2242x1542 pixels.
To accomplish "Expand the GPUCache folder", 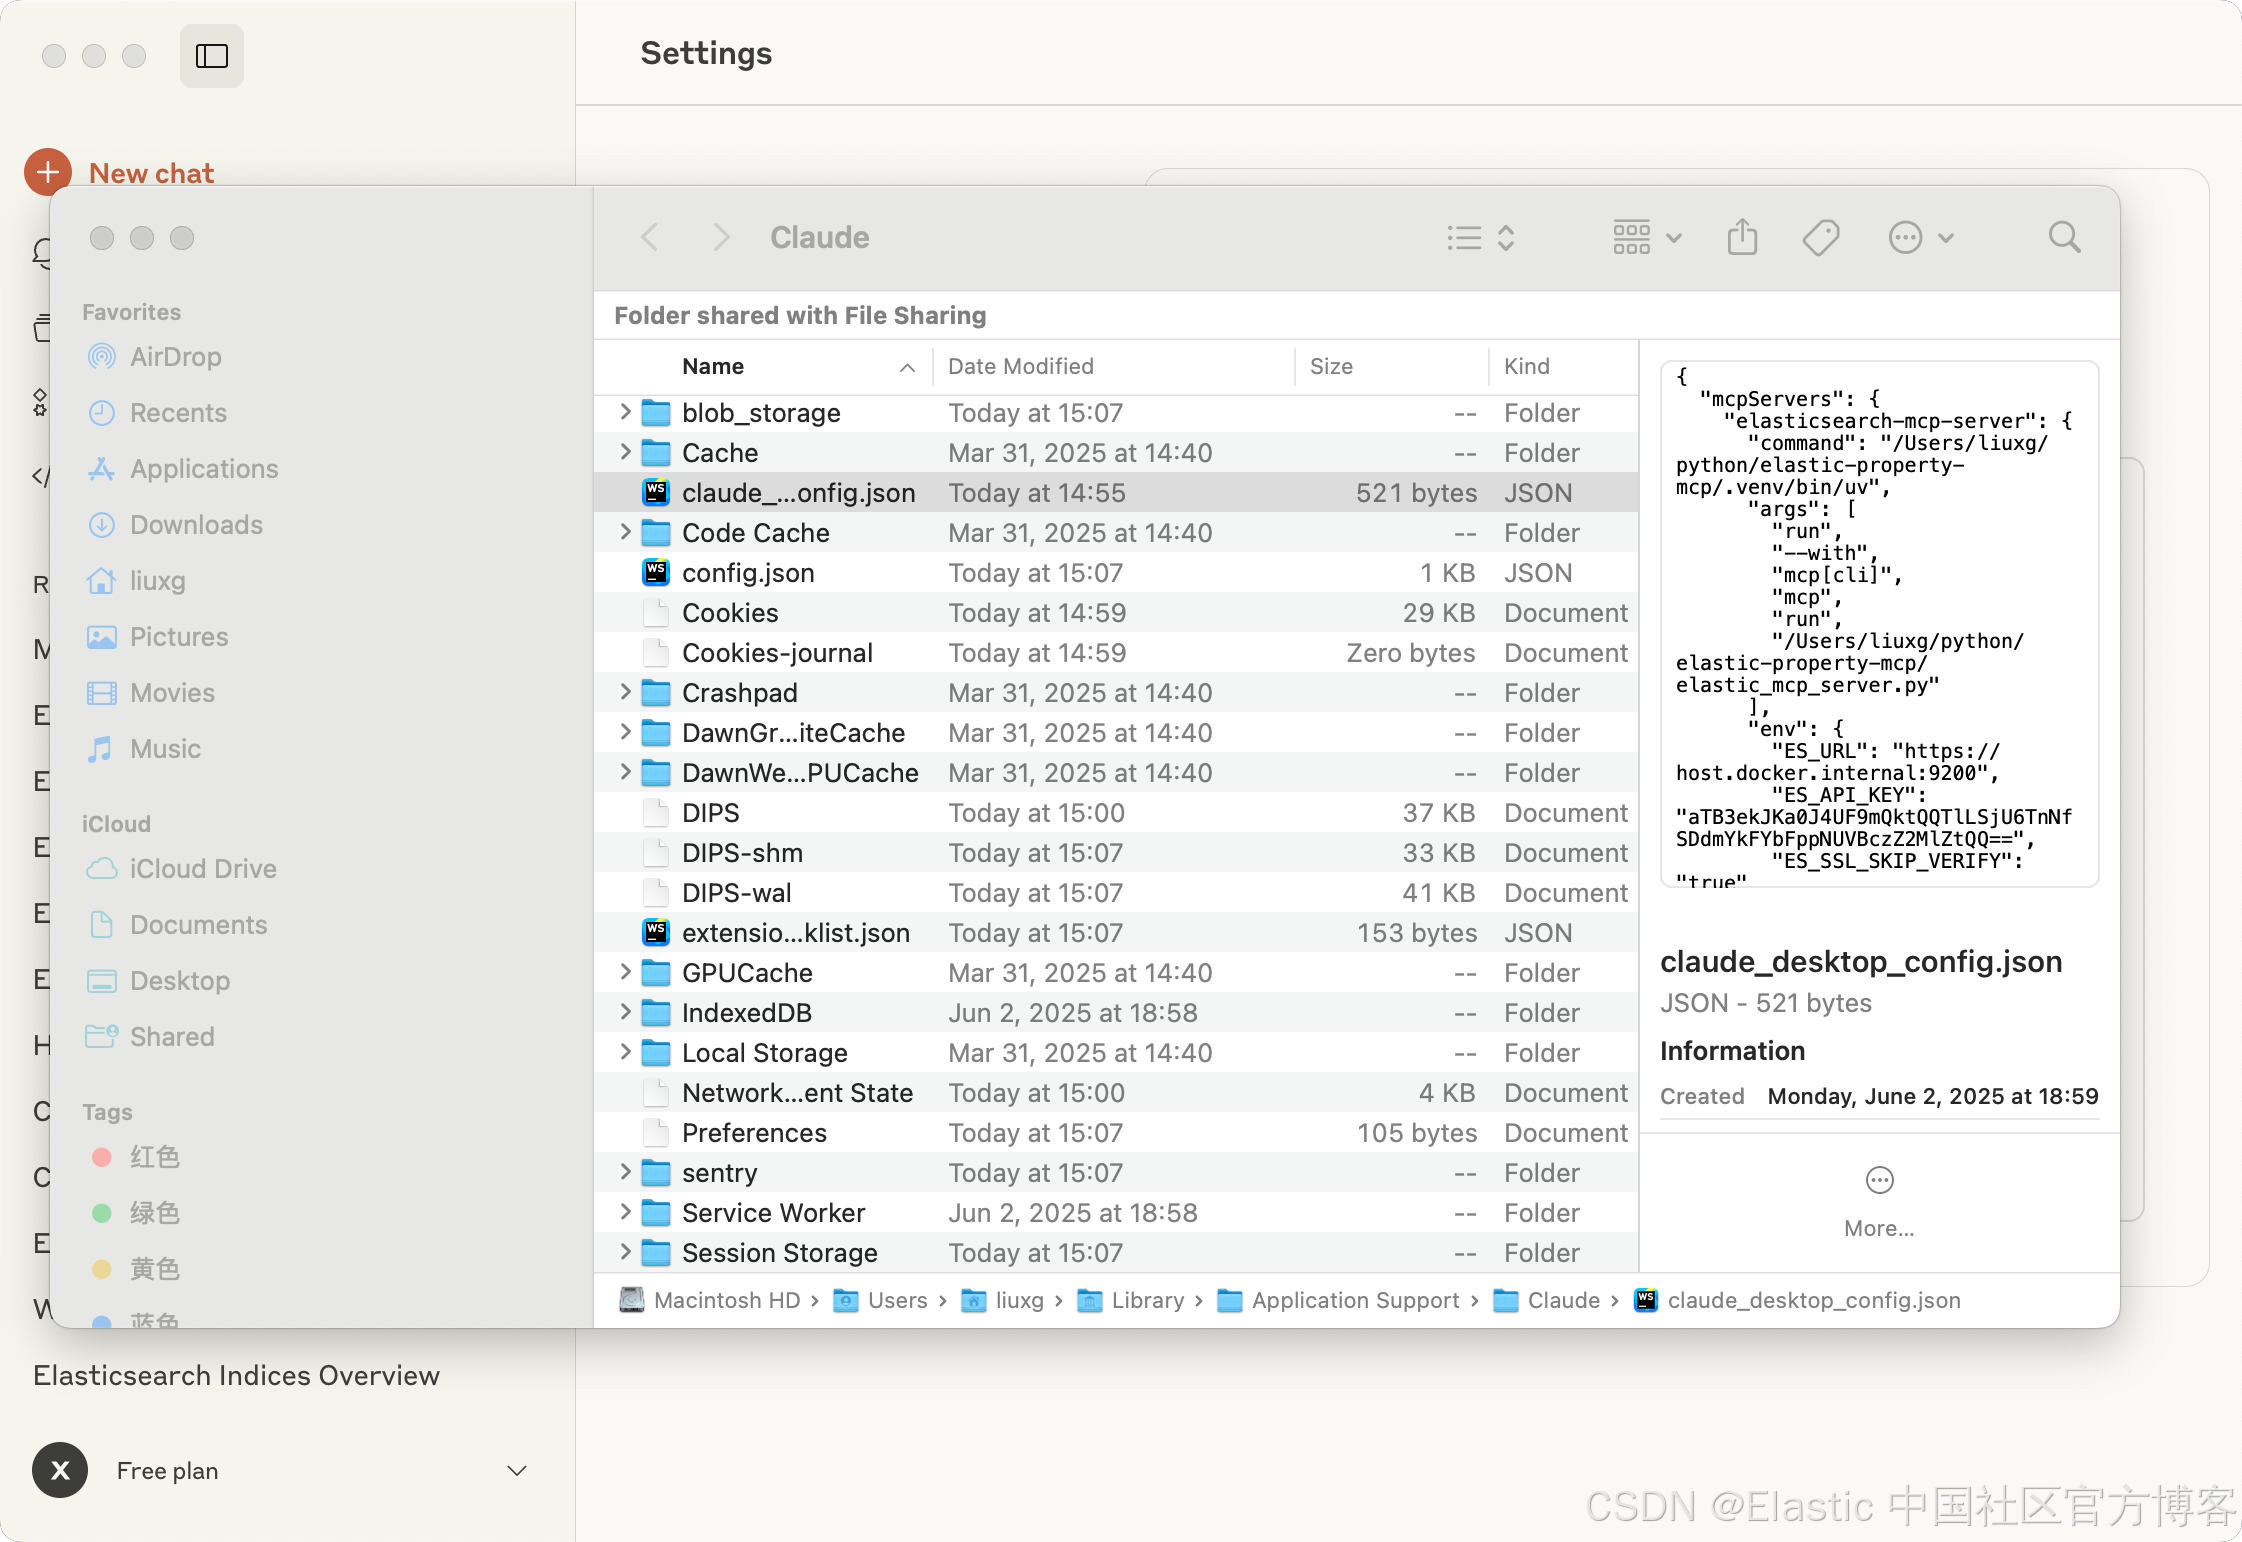I will pos(625,972).
